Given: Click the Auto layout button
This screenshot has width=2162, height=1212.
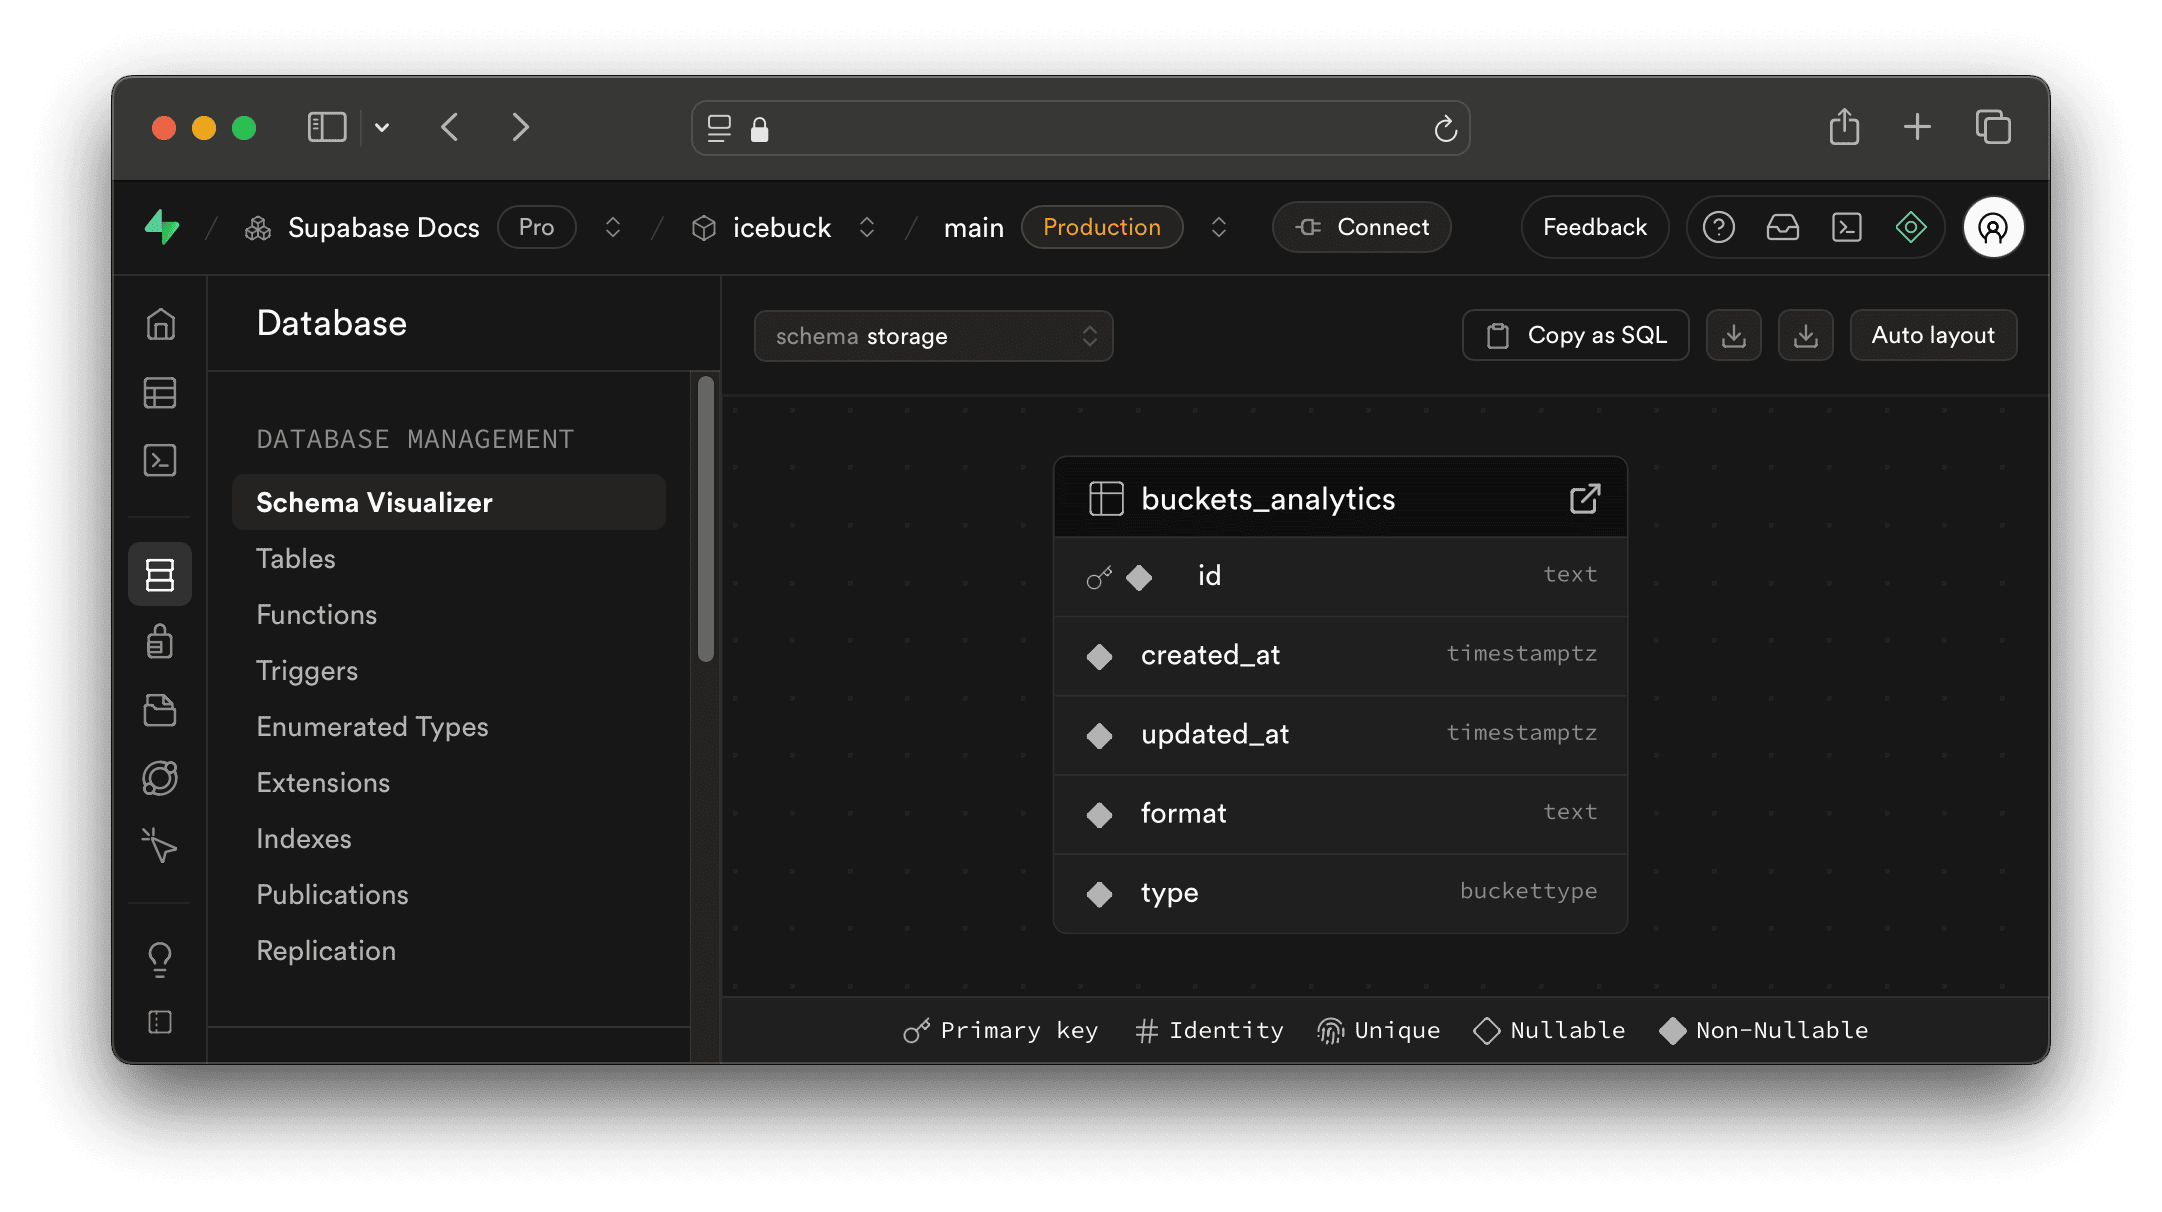Looking at the screenshot, I should (1933, 335).
